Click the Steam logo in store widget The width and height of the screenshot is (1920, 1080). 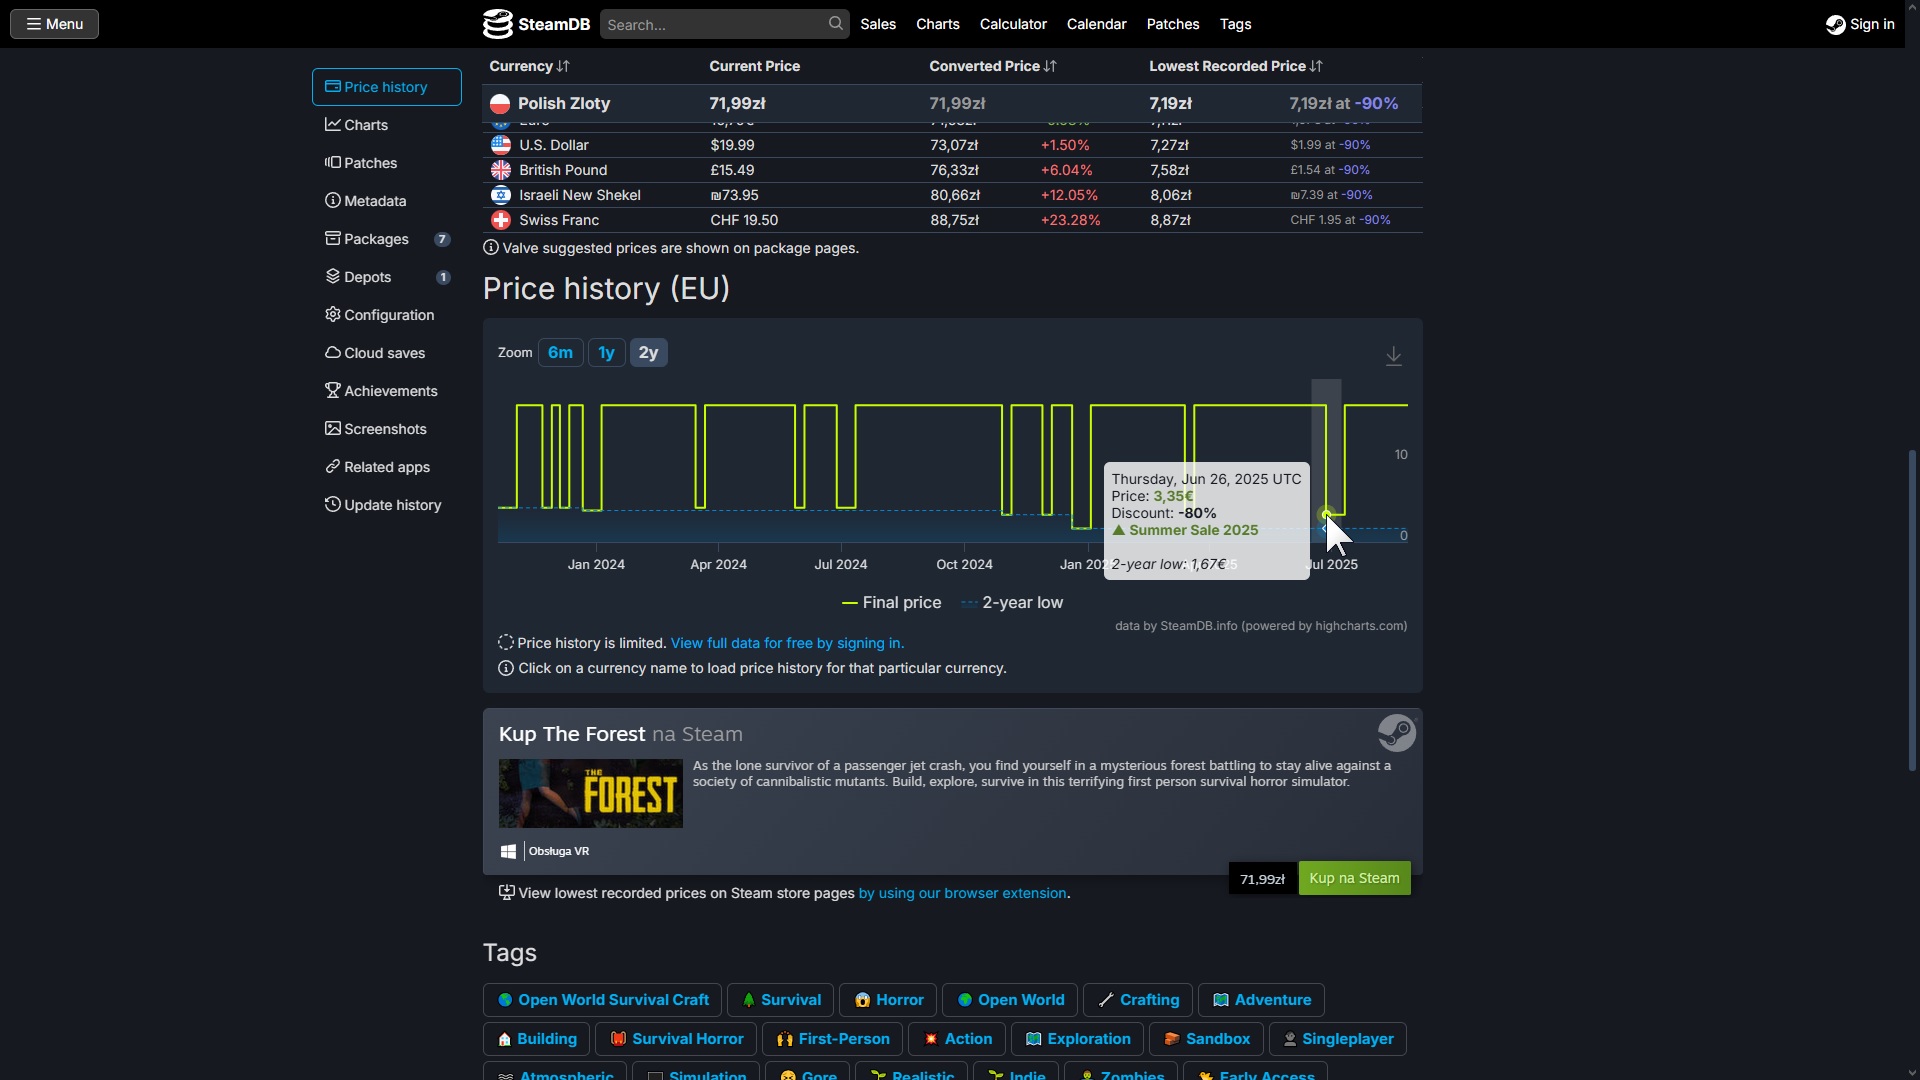[x=1396, y=733]
